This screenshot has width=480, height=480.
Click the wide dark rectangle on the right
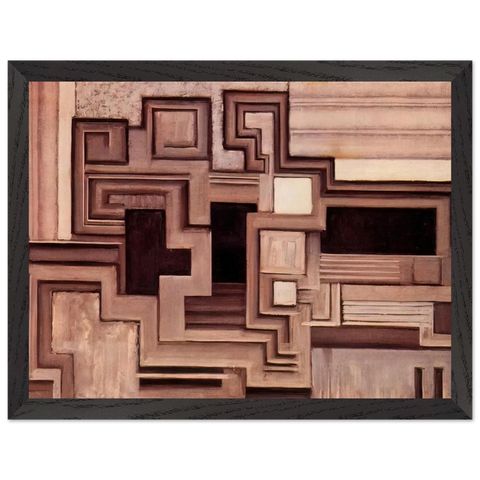coord(379,231)
